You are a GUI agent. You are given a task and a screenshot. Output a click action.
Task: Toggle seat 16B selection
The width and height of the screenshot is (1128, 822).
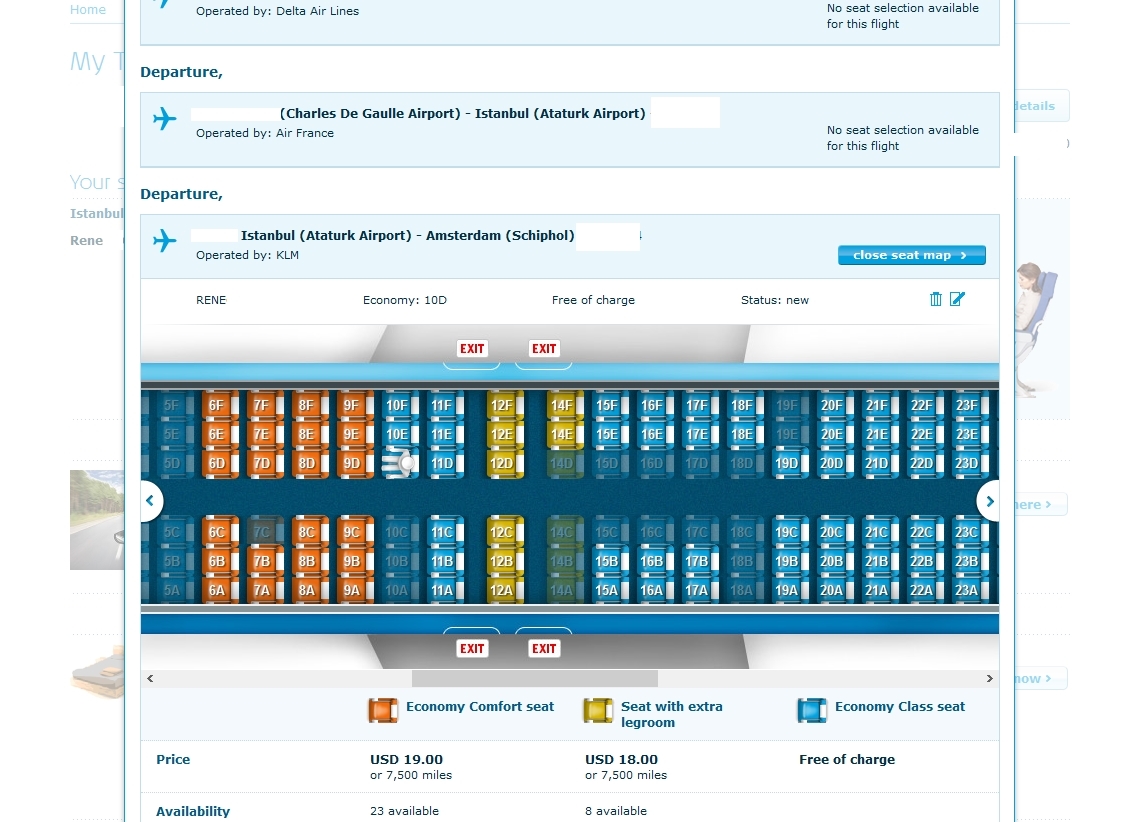651,562
